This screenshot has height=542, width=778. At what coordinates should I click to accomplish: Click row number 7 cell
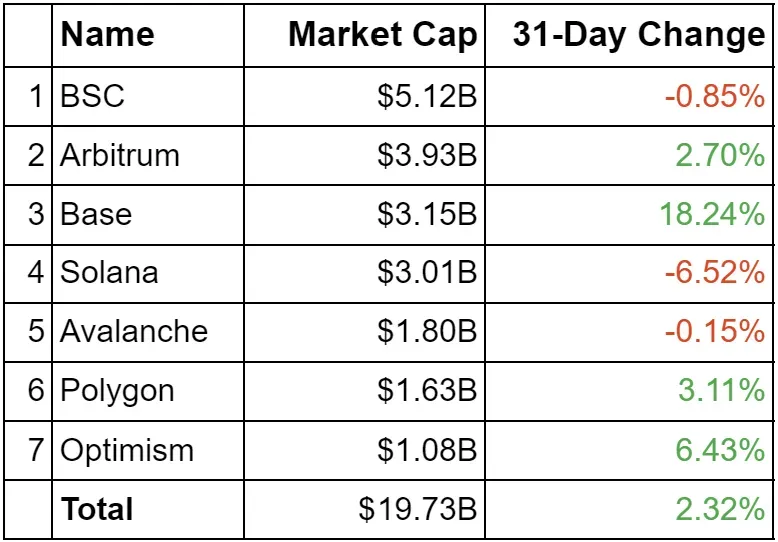pyautogui.click(x=36, y=449)
